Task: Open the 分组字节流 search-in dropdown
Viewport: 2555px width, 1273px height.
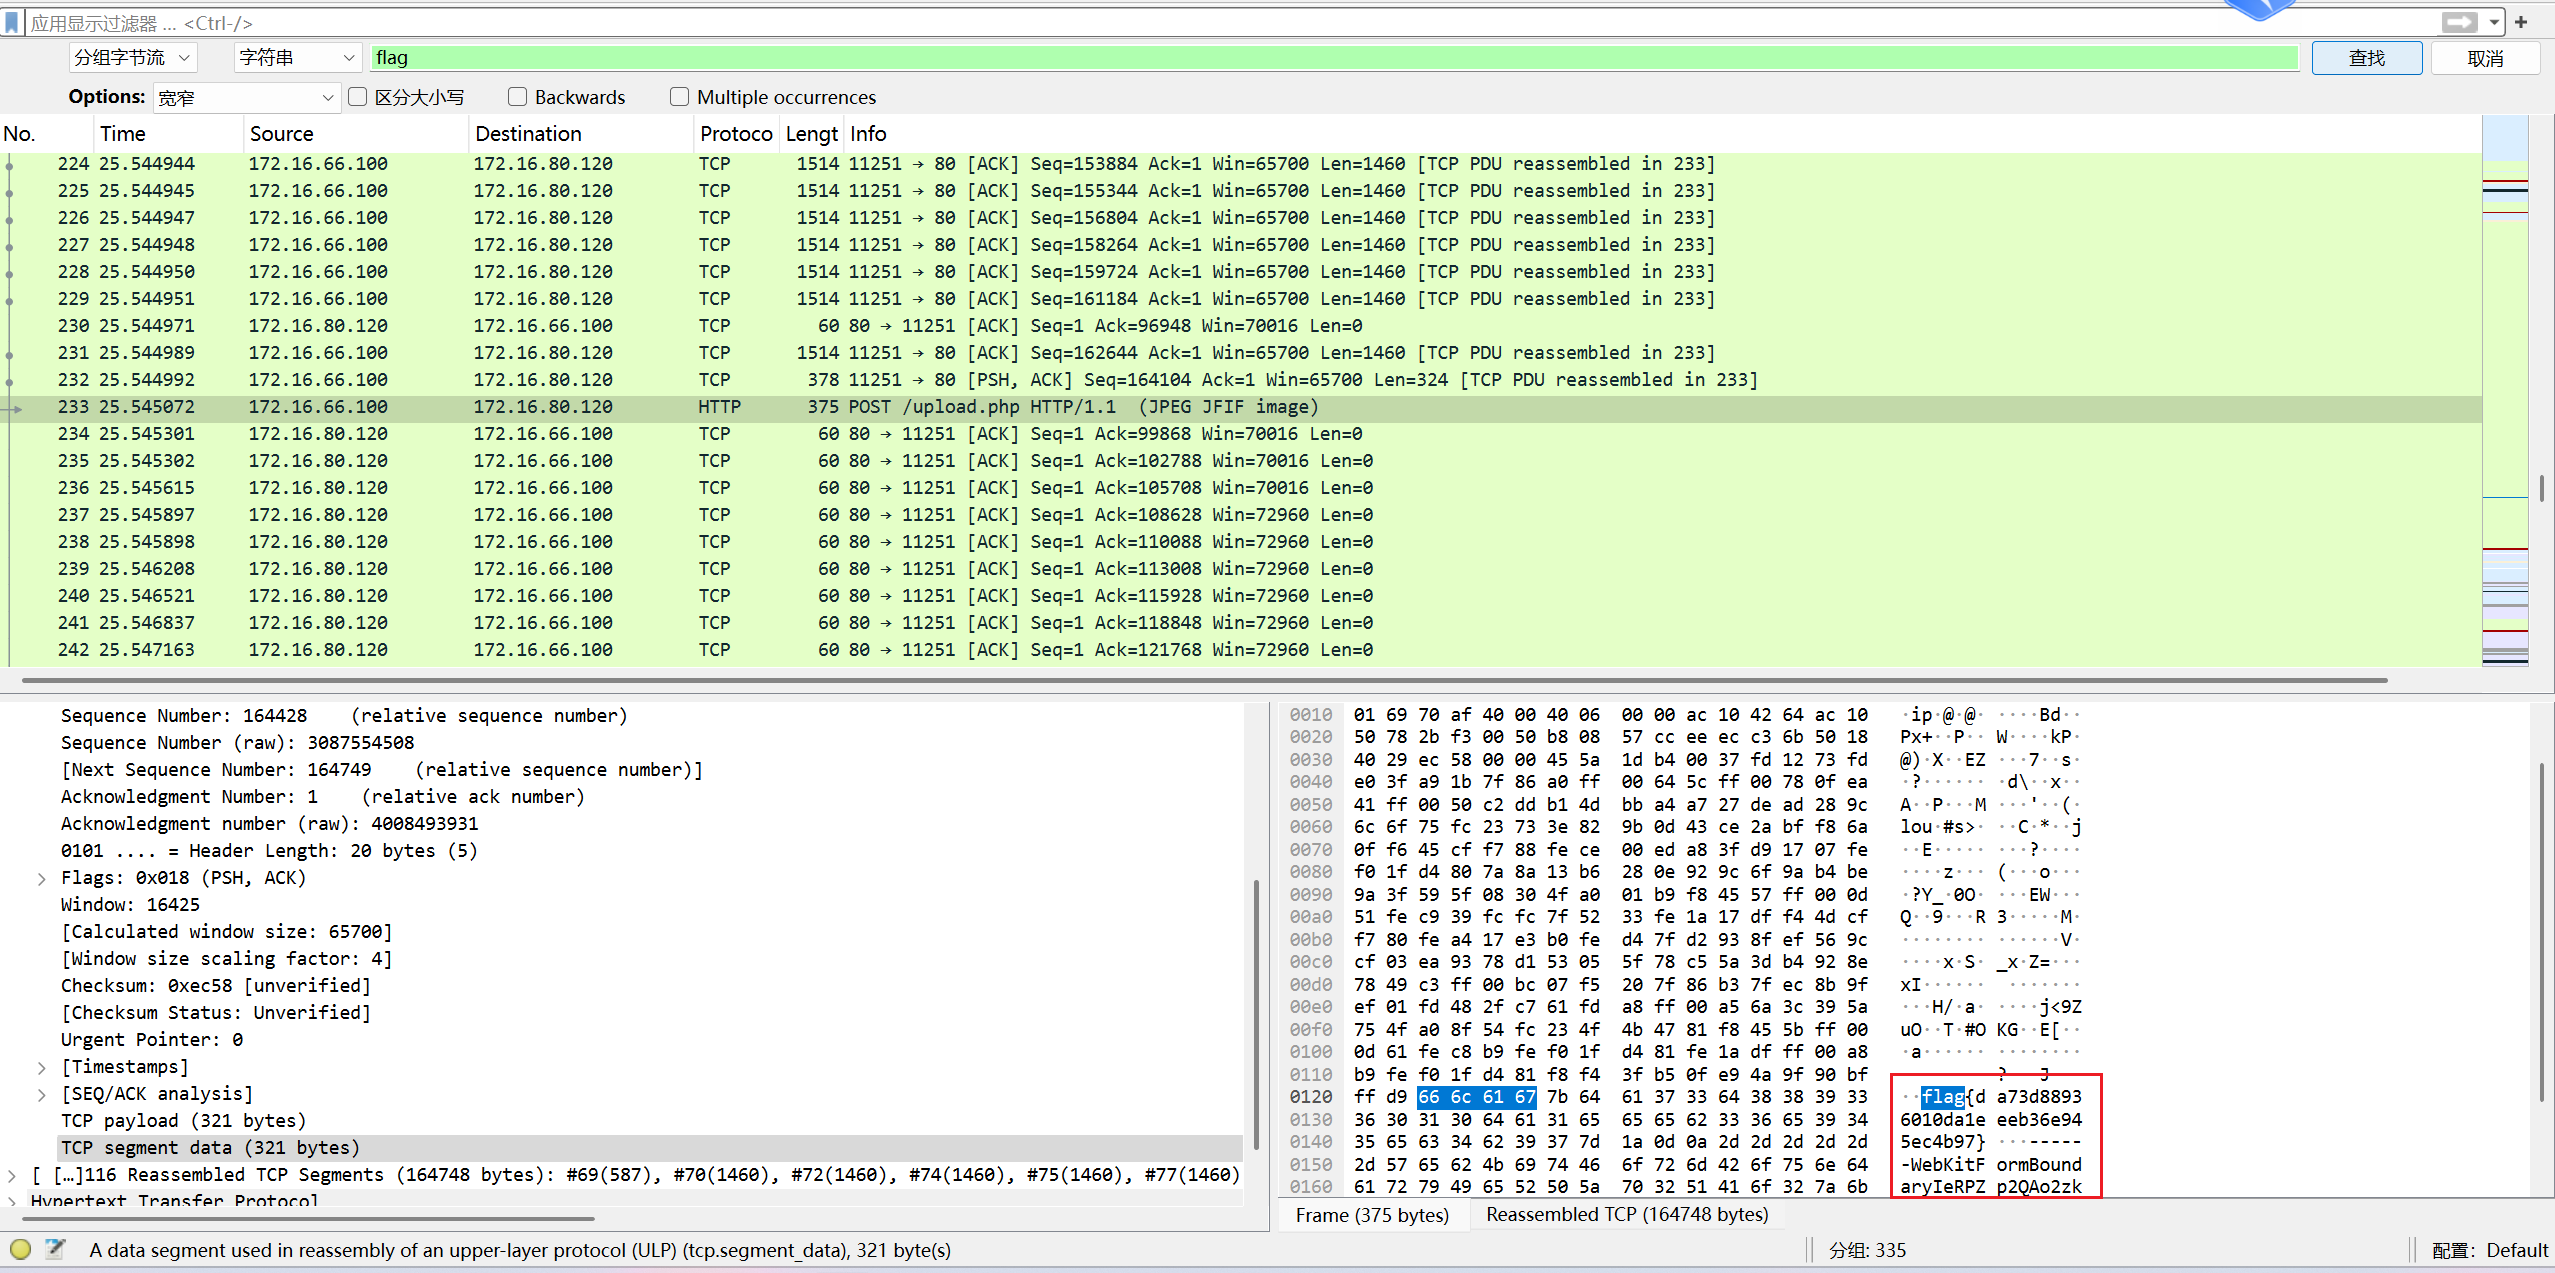Action: (x=132, y=58)
